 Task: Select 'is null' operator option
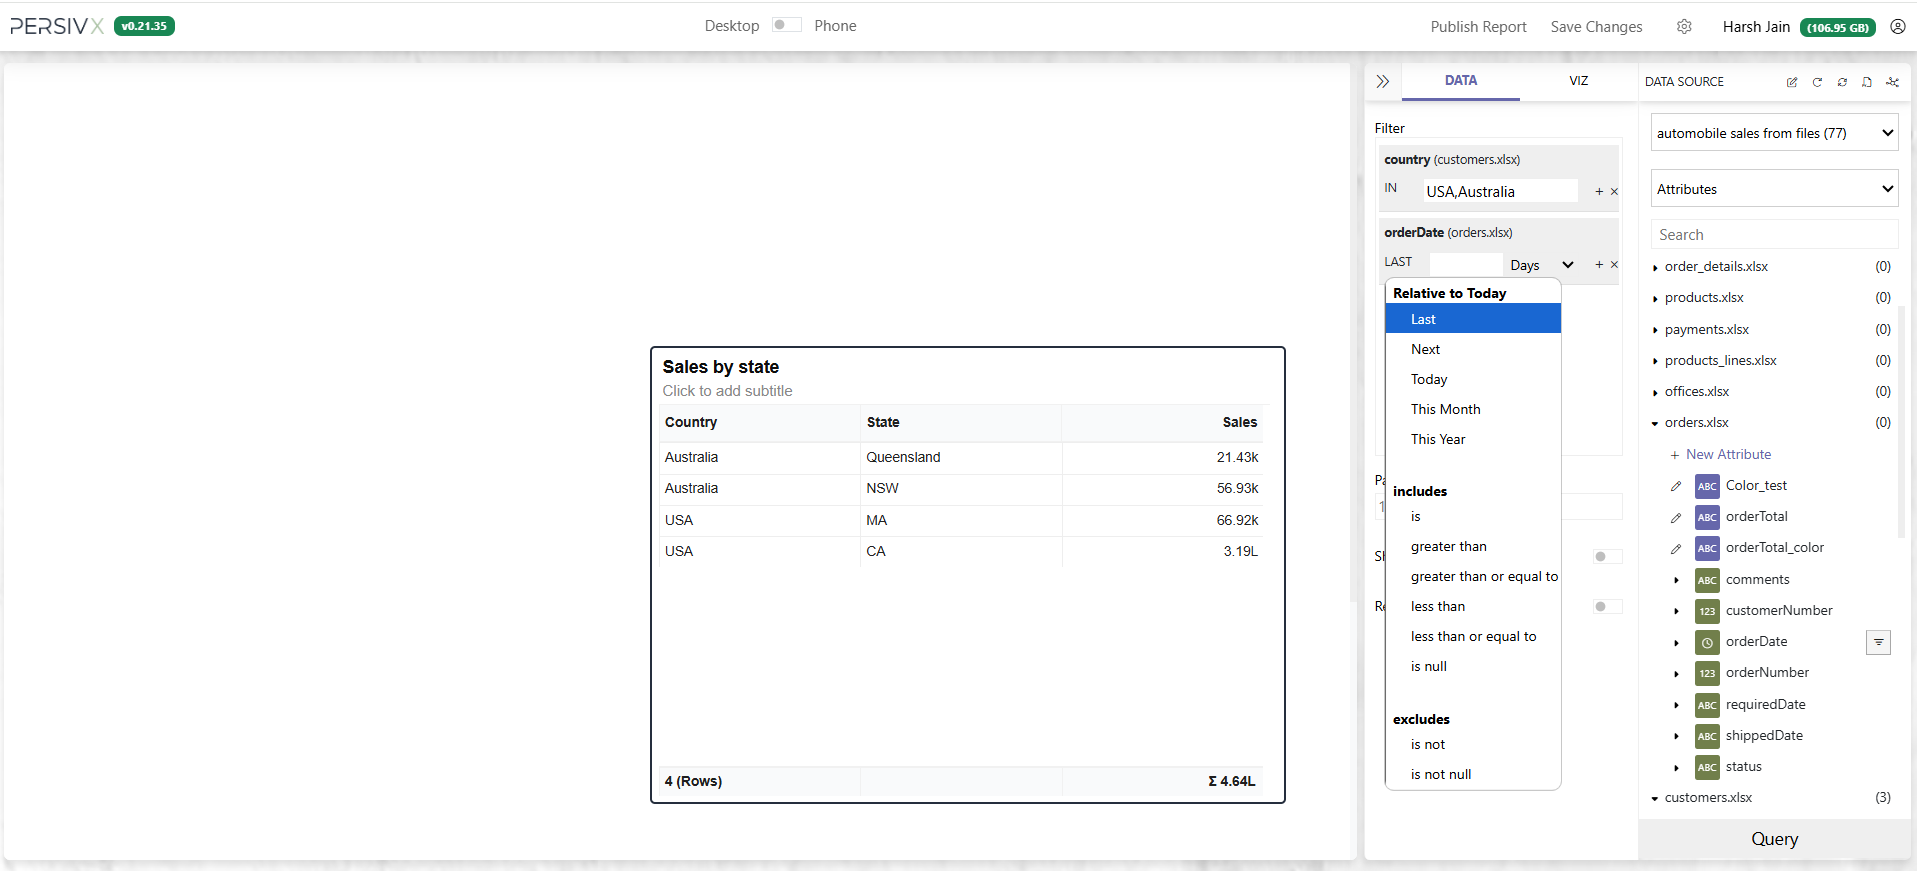click(x=1472, y=666)
